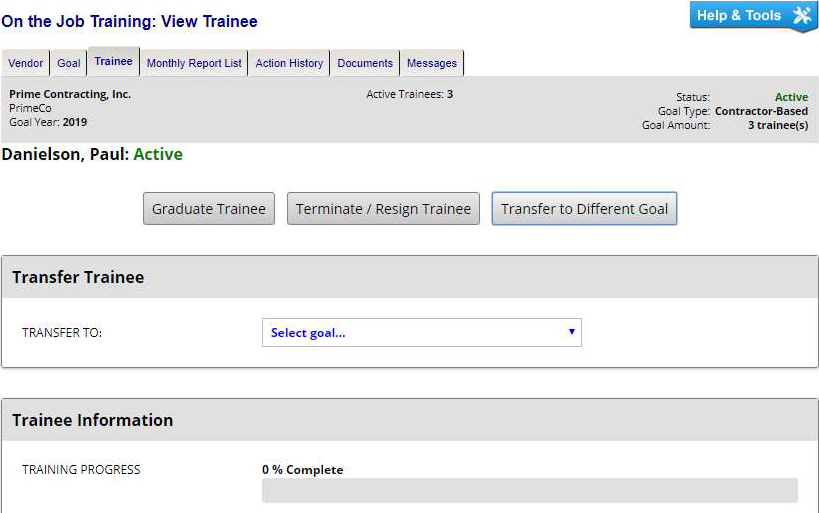Click the Terminate / Resign Trainee button

(384, 209)
